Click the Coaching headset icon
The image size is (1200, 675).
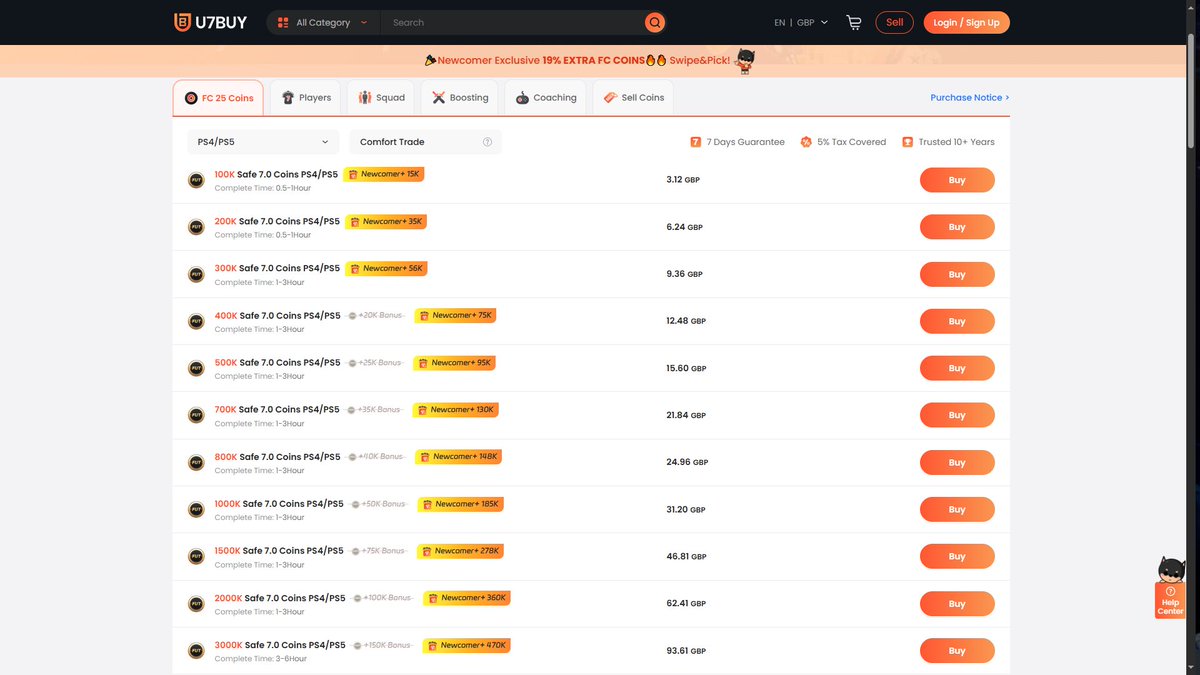520,97
